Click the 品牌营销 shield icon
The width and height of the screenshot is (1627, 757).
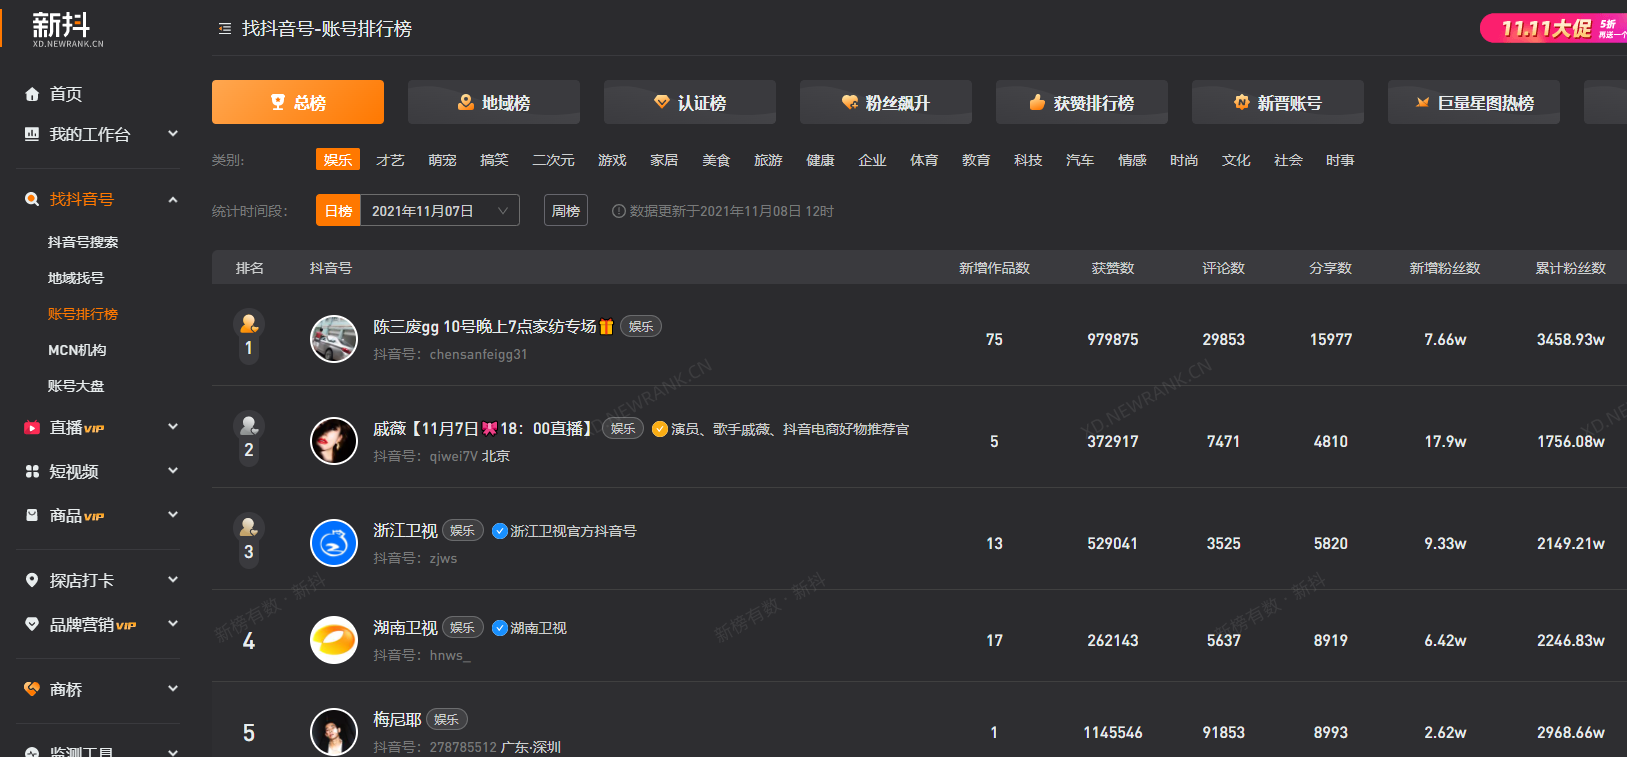pos(32,624)
